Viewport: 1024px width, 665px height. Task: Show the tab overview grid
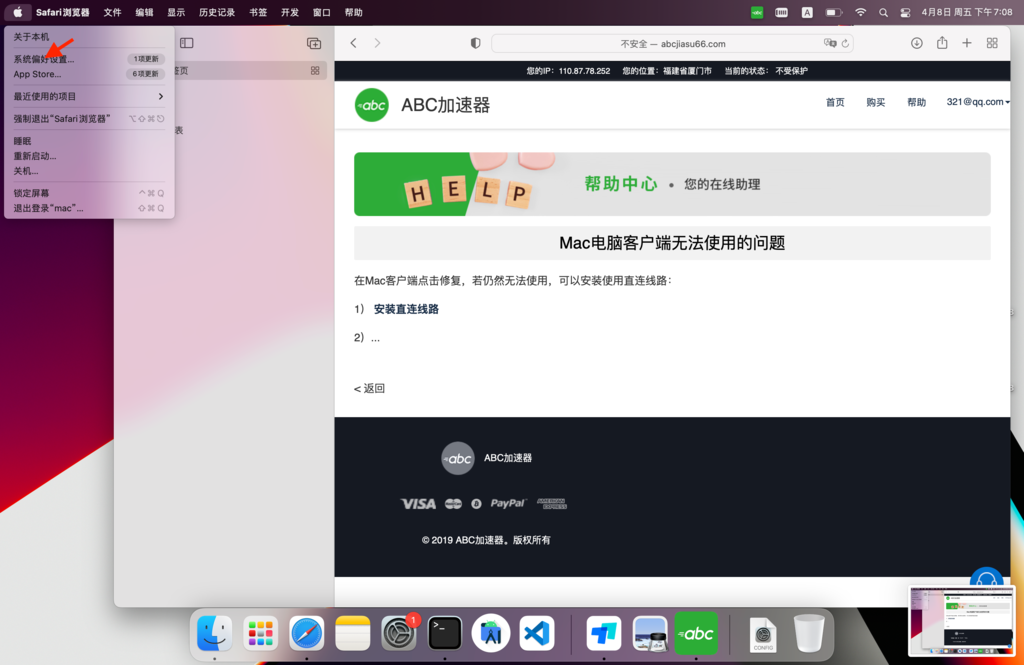pyautogui.click(x=992, y=43)
